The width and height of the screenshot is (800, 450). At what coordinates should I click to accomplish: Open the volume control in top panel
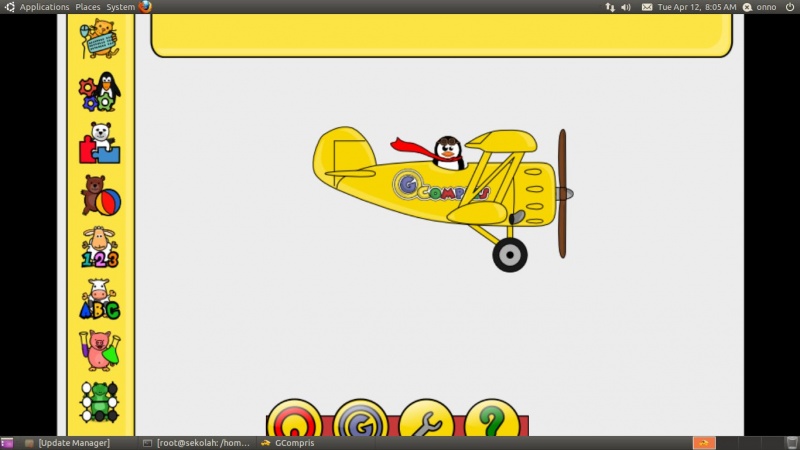[x=626, y=7]
